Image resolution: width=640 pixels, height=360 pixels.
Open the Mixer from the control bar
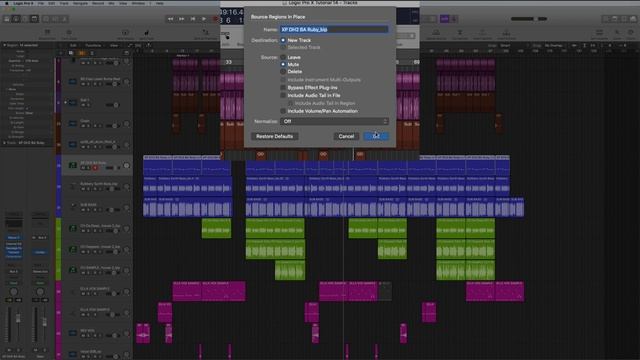coord(56,19)
